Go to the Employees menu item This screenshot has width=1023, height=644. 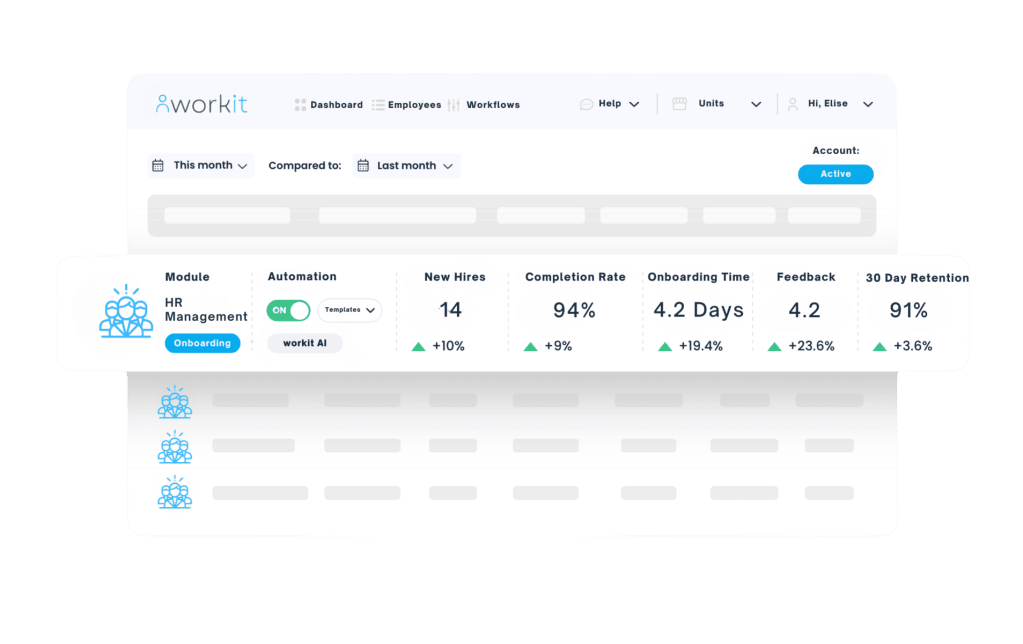[414, 105]
